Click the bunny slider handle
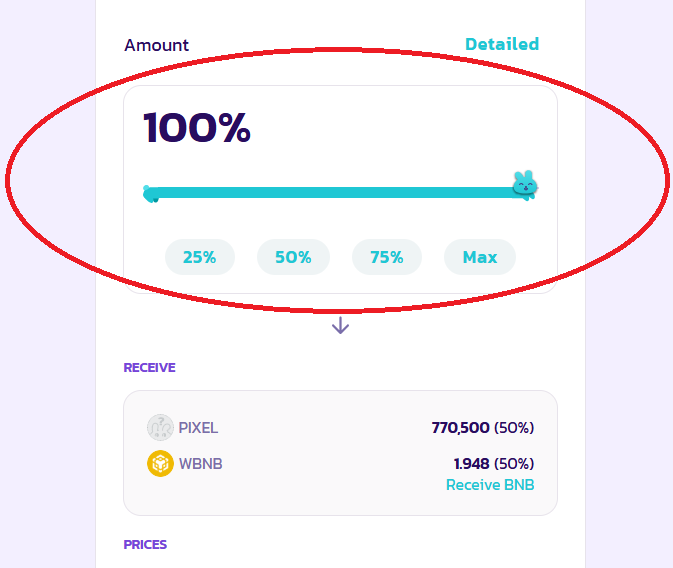Viewport: 673px width, 568px height. pyautogui.click(x=525, y=185)
